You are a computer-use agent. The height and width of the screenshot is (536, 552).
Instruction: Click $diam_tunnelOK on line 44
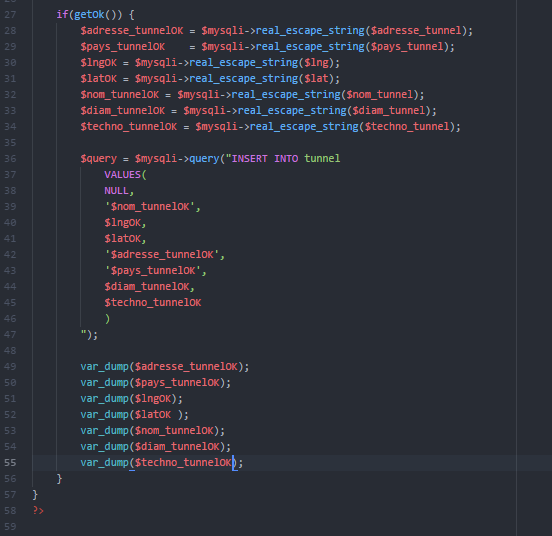point(147,287)
